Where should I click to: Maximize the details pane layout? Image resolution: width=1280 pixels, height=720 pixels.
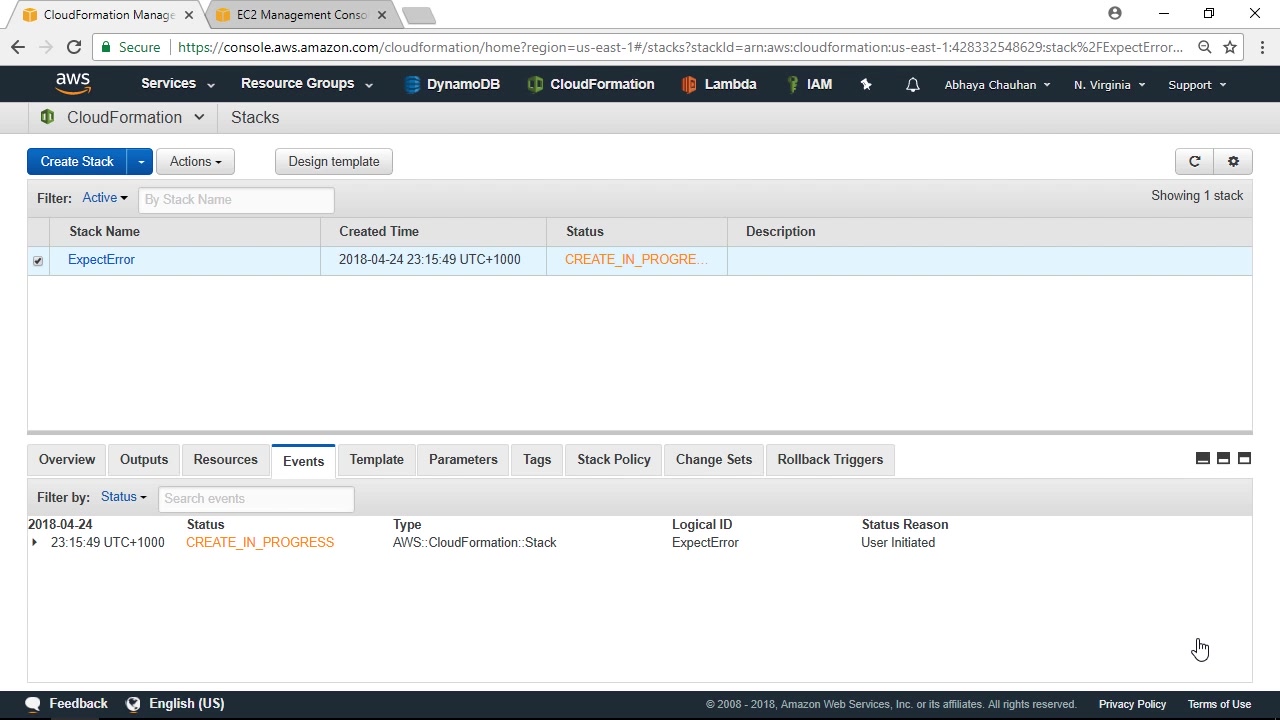tap(1244, 458)
